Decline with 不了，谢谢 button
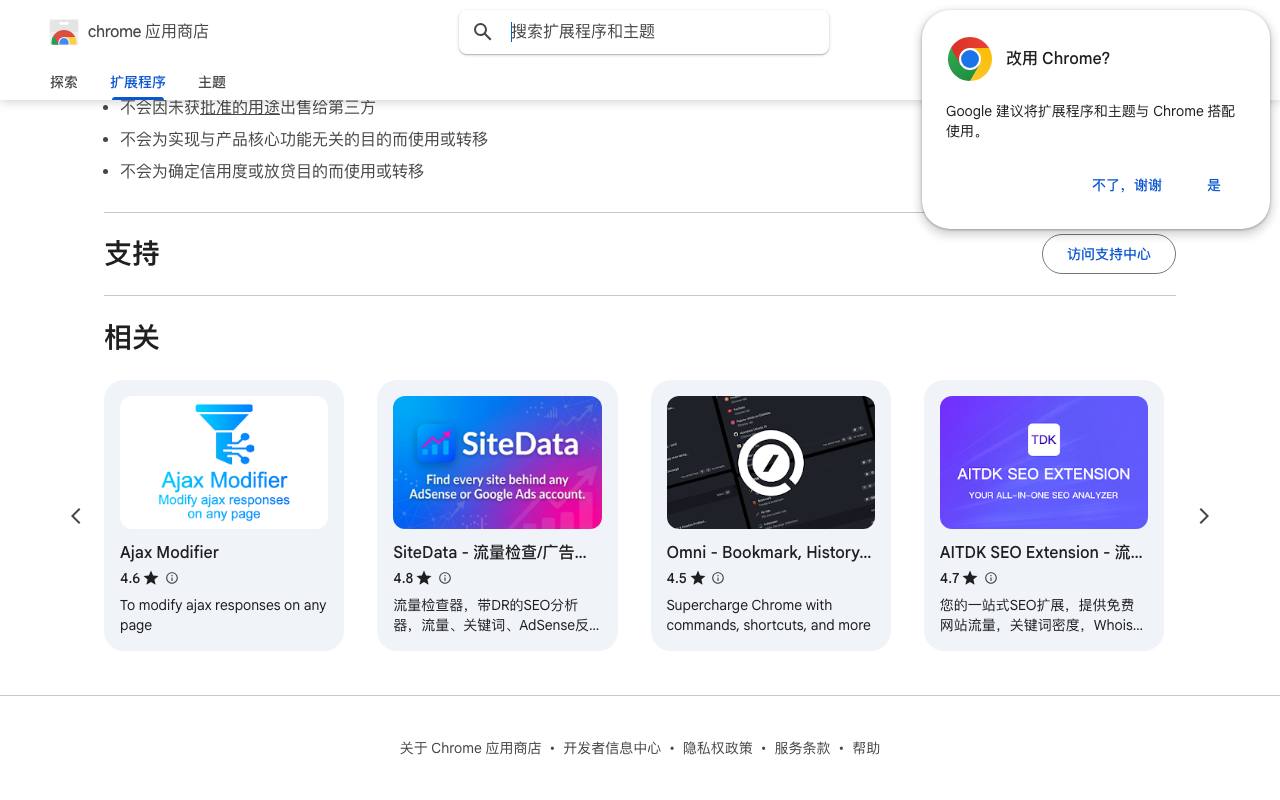This screenshot has height=800, width=1280. click(1127, 185)
